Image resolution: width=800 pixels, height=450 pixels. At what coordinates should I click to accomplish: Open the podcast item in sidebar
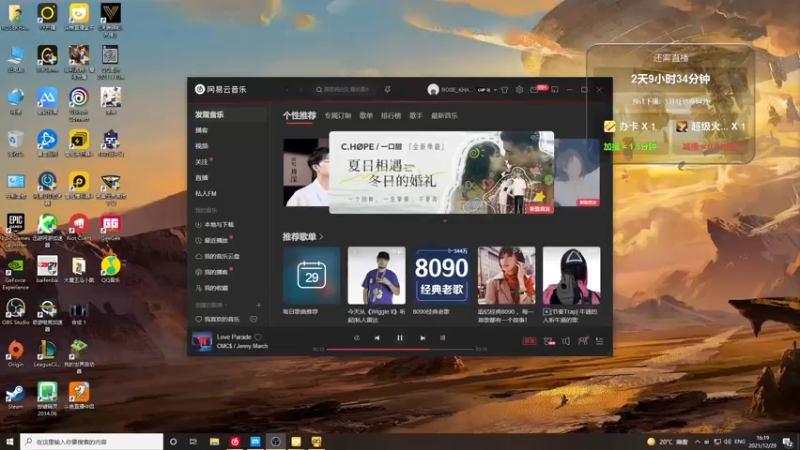click(x=202, y=131)
